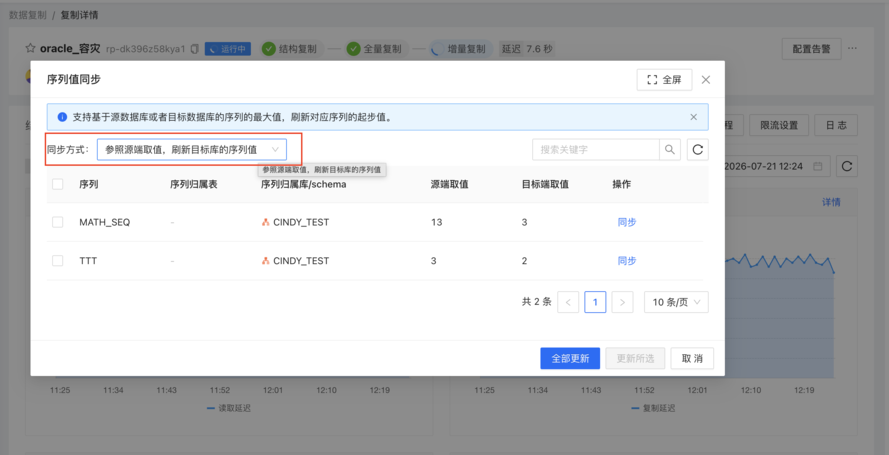The image size is (889, 455).
Task: Refresh the background chart panel
Action: coord(846,166)
